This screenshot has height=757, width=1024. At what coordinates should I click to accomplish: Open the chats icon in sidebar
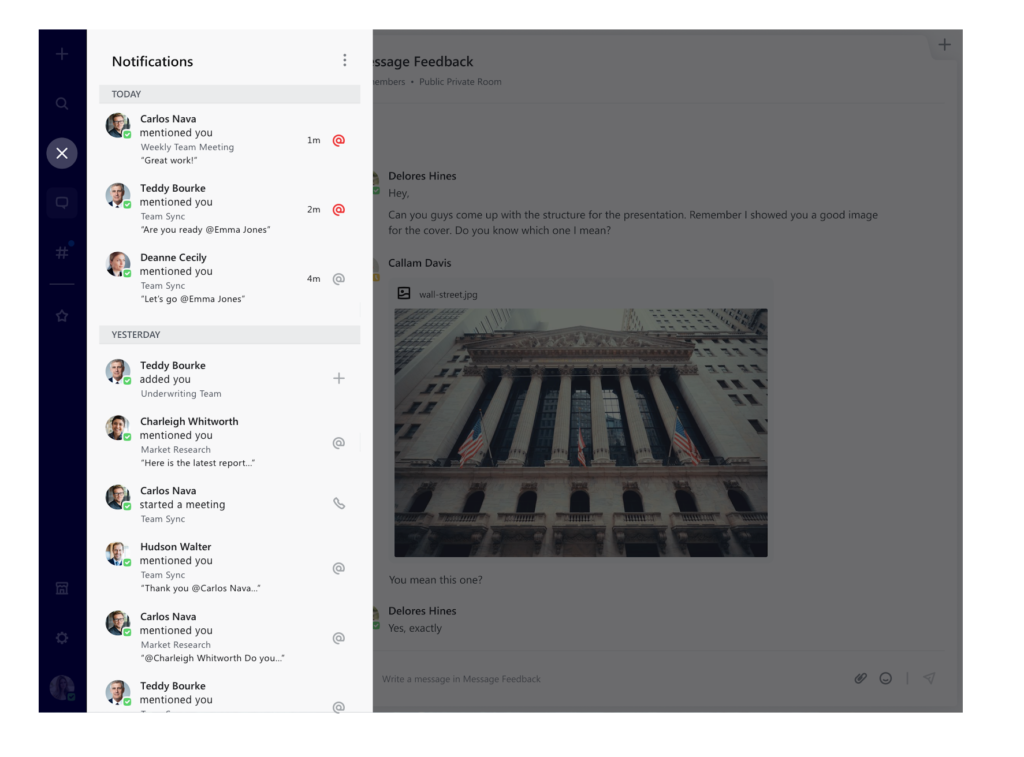coord(62,203)
